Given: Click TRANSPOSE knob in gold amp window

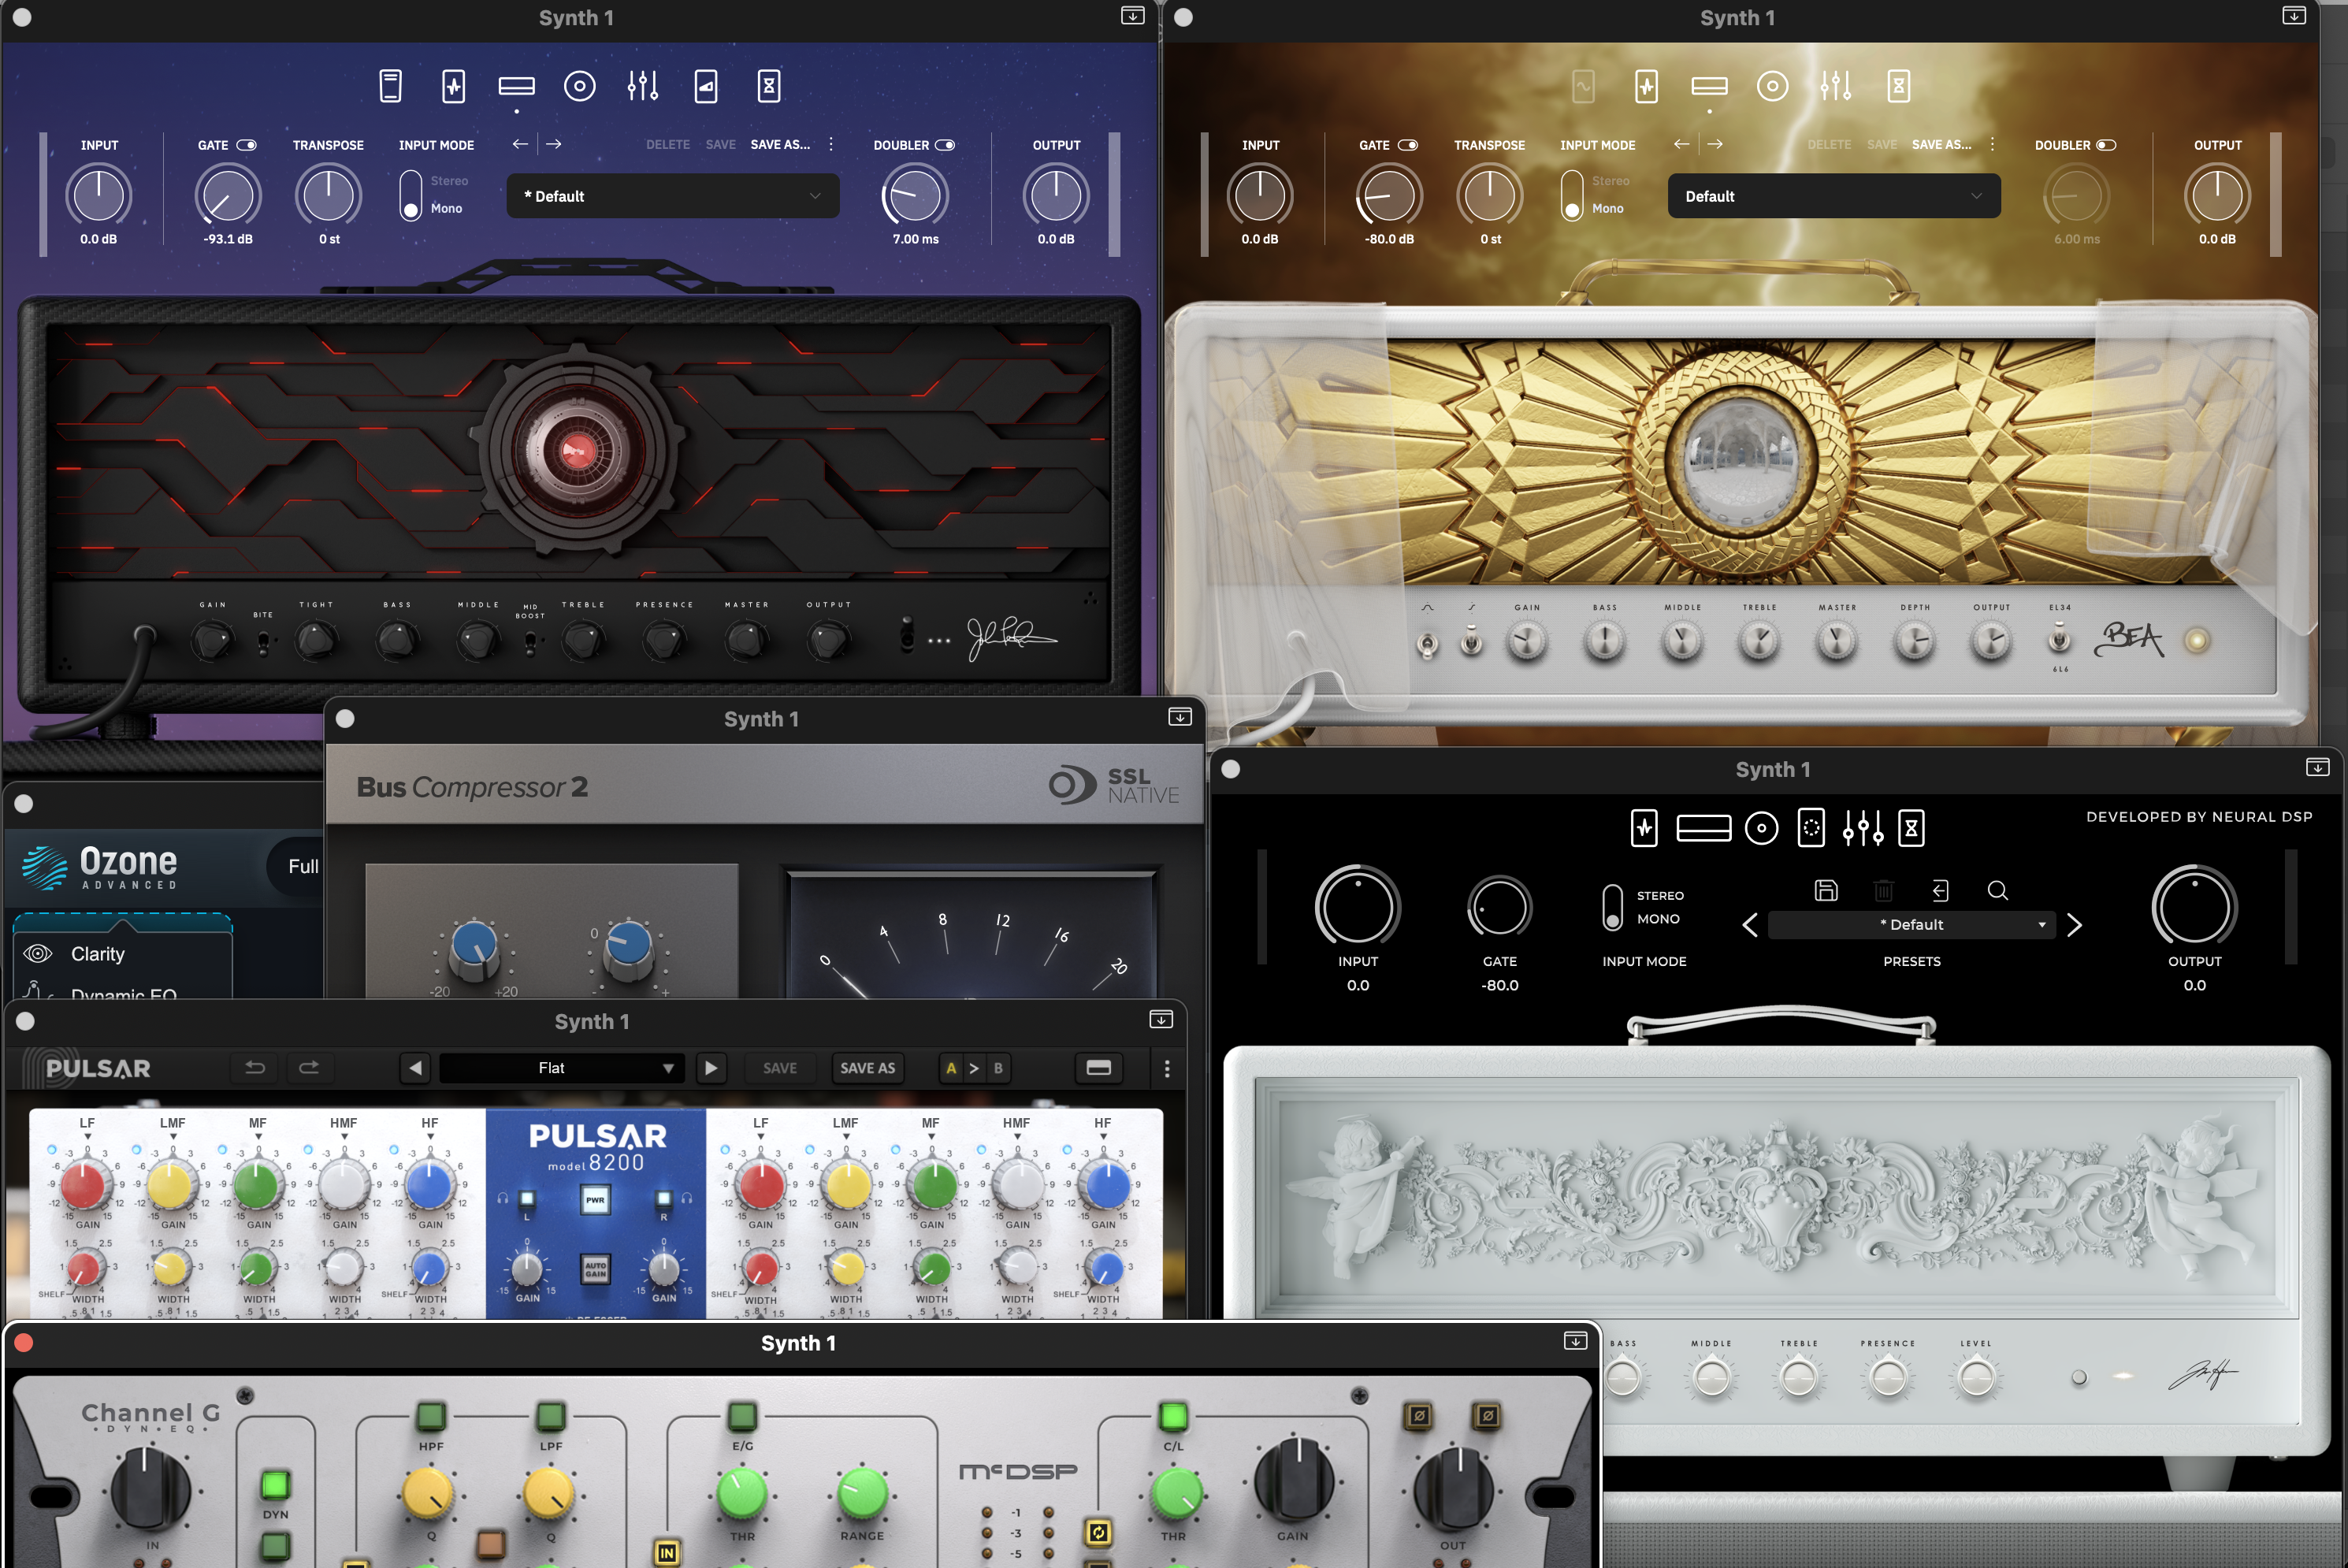Looking at the screenshot, I should click(x=1489, y=195).
